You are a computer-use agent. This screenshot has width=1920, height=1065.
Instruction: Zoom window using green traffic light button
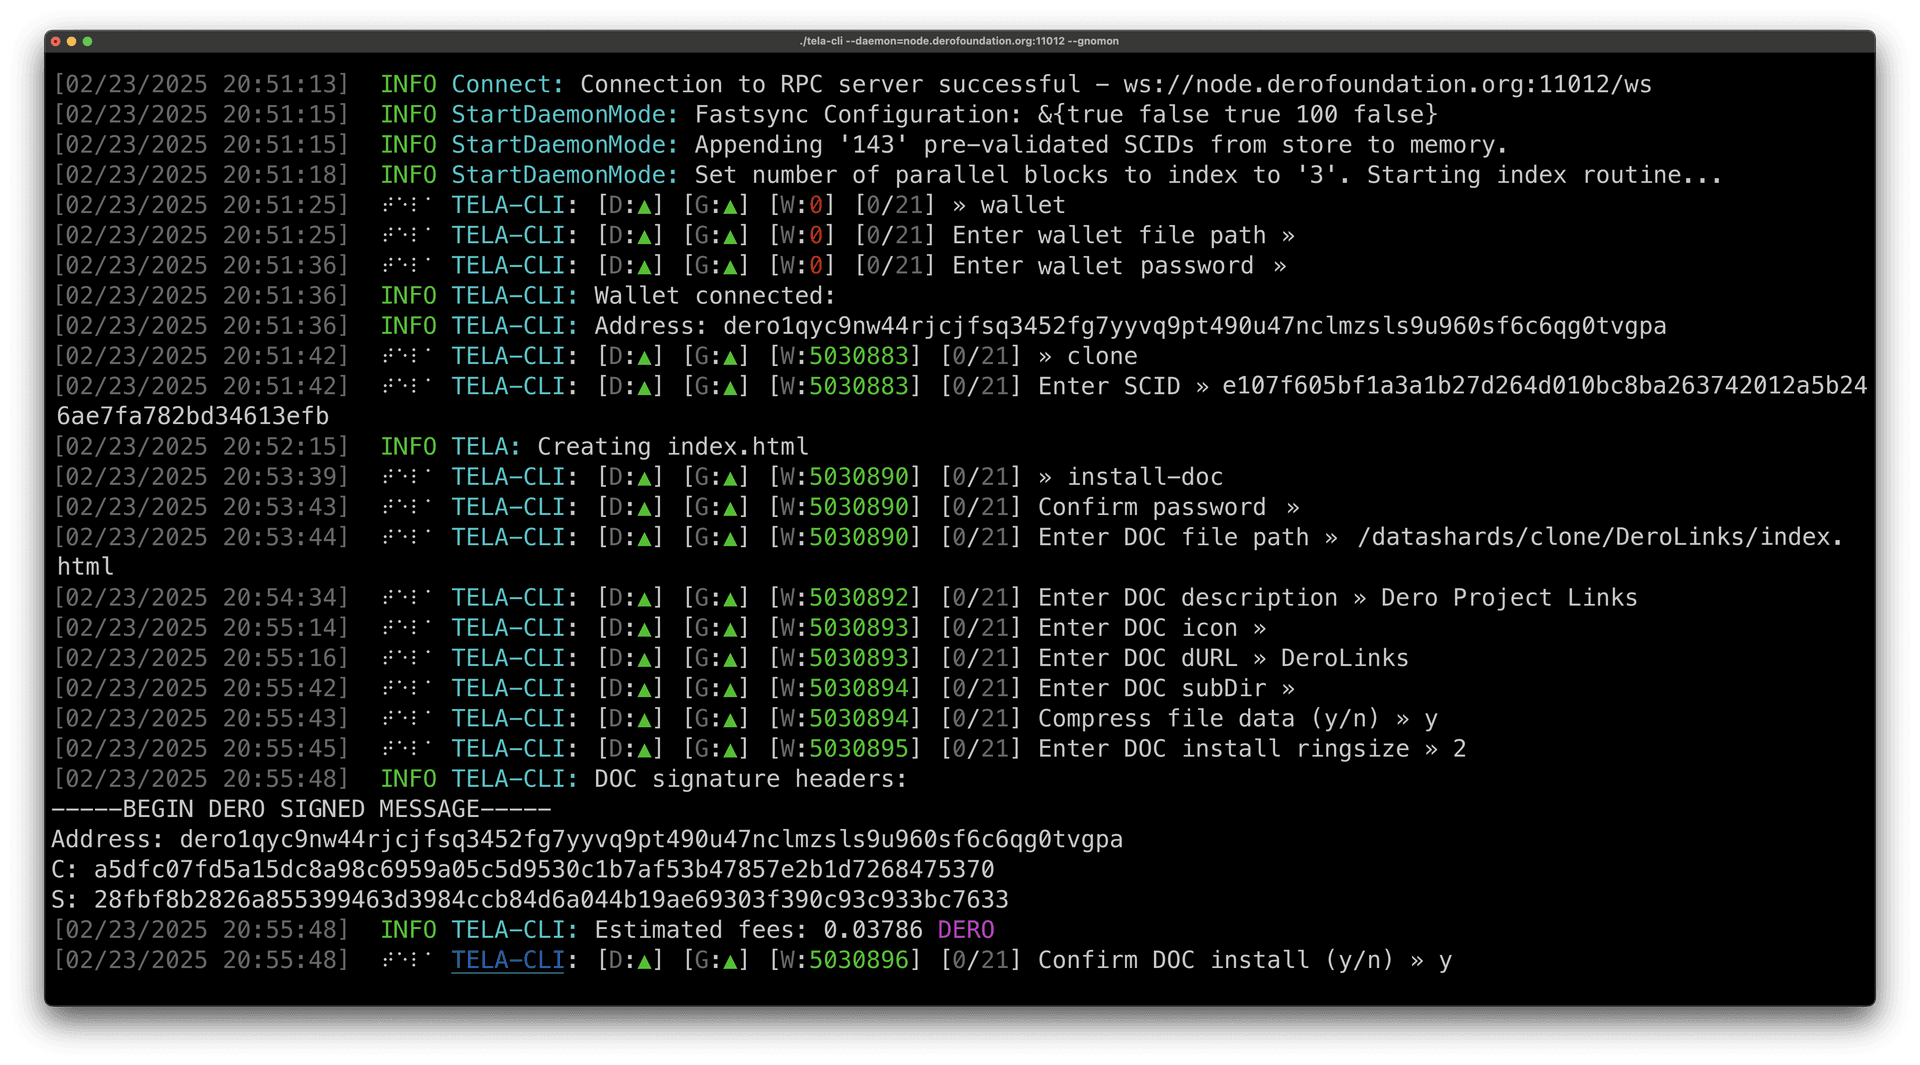click(x=87, y=41)
